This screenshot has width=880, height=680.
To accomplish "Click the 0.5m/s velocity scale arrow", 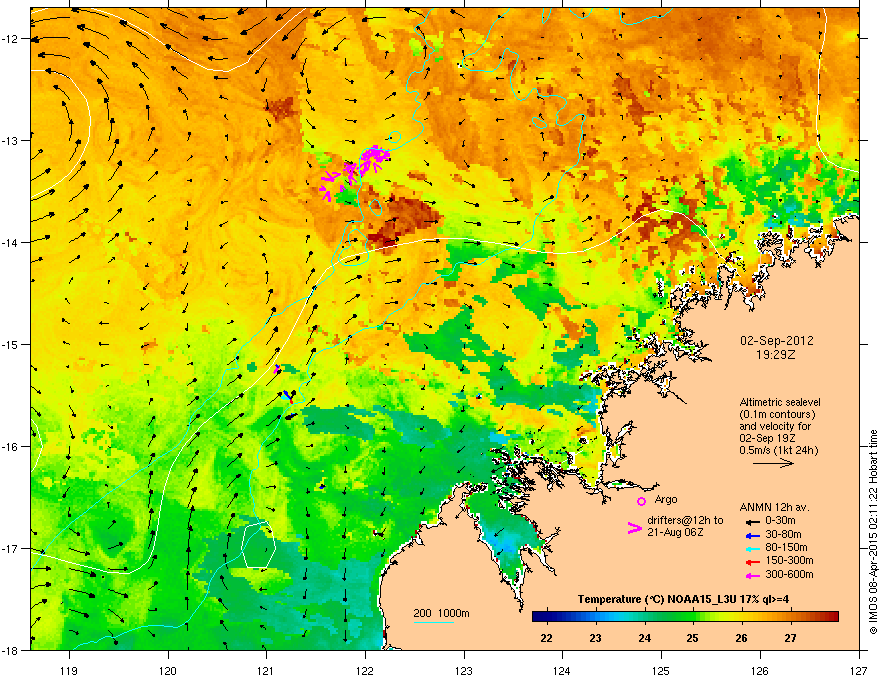I will 773,463.
